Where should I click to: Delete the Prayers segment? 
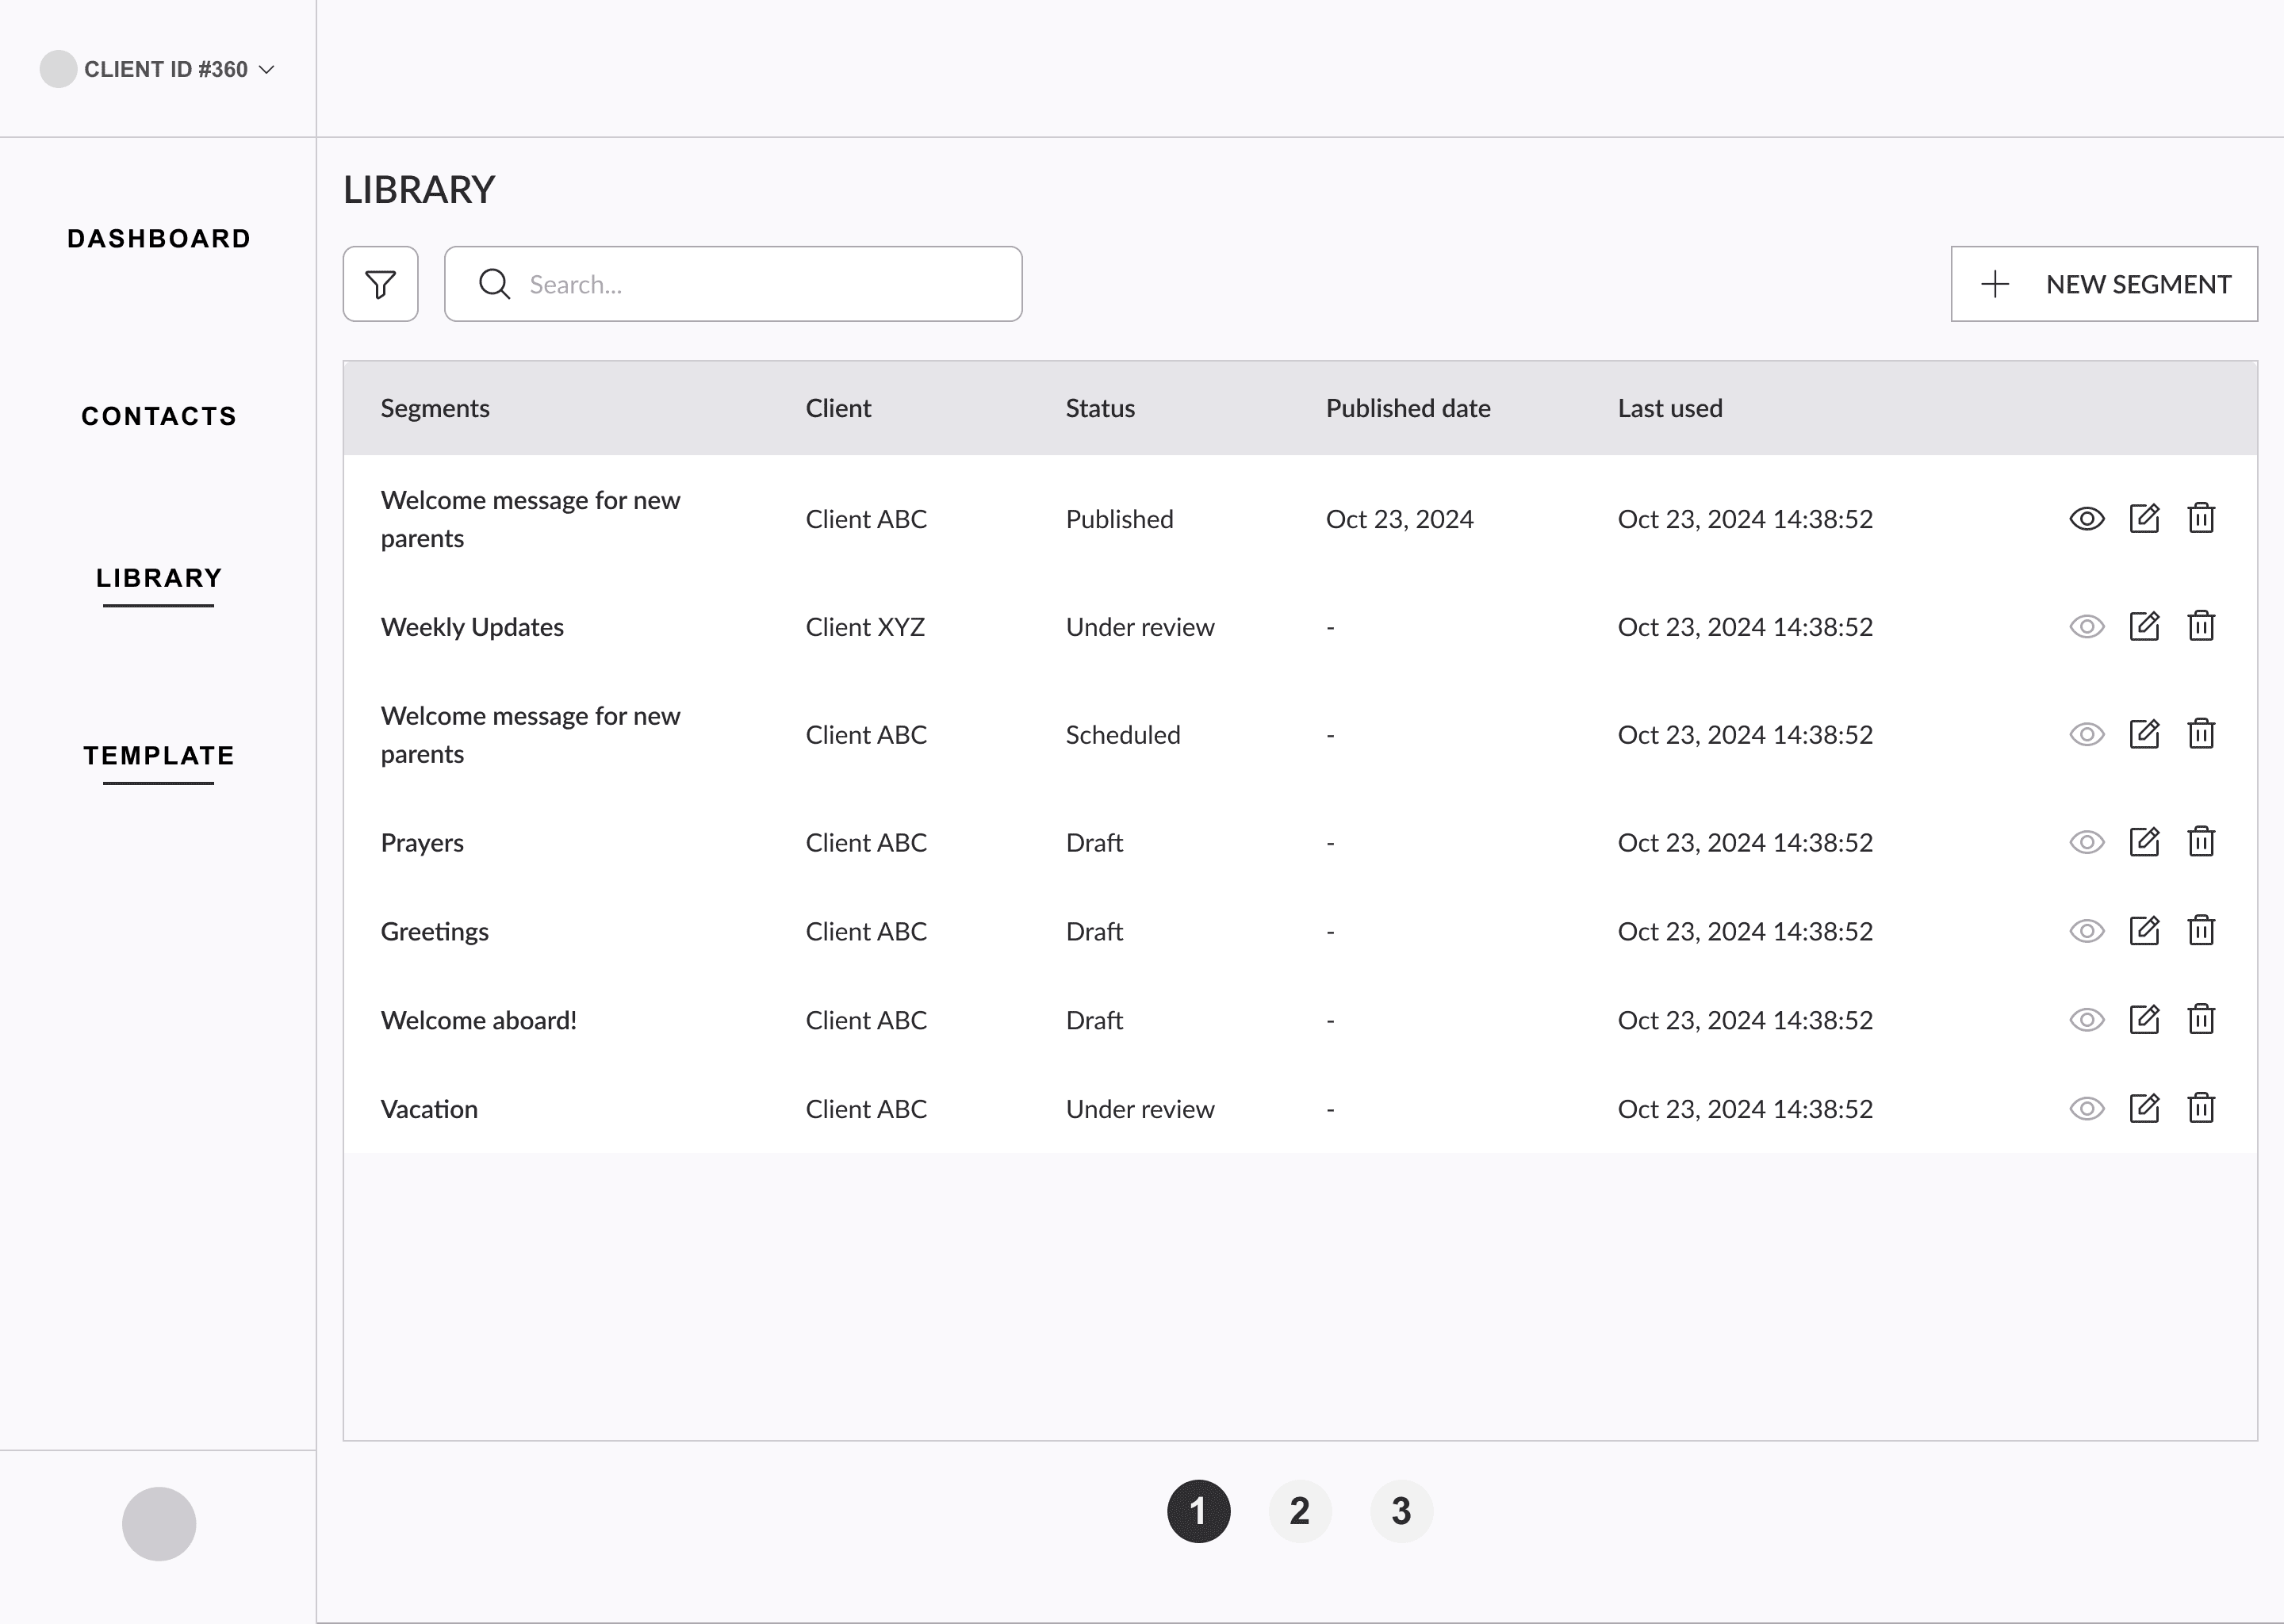point(2201,842)
